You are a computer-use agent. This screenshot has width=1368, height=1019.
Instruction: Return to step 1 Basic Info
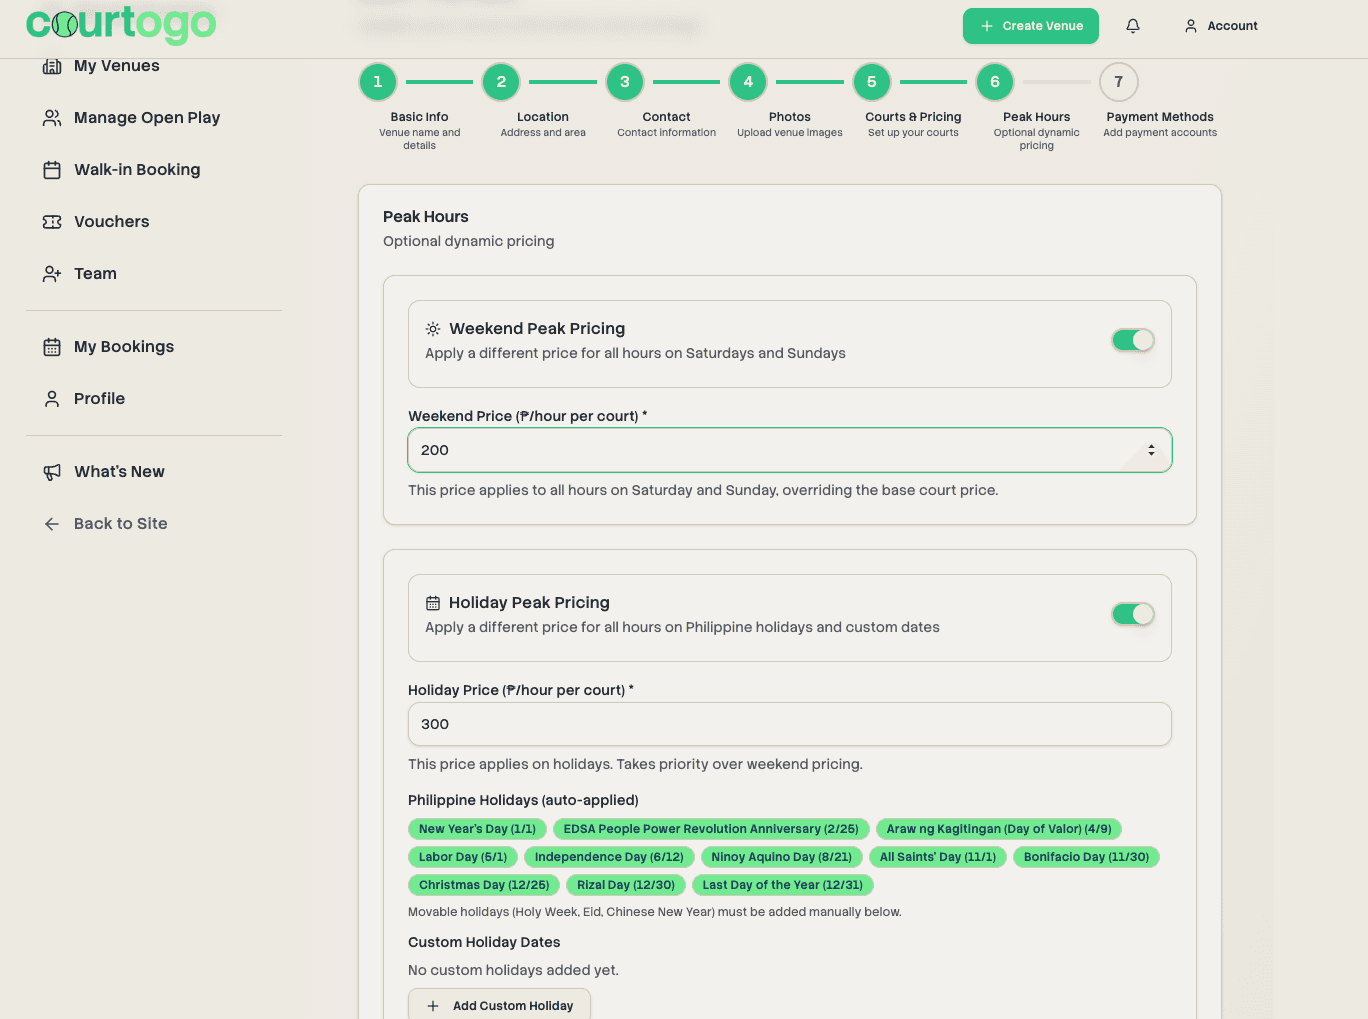[x=378, y=82]
